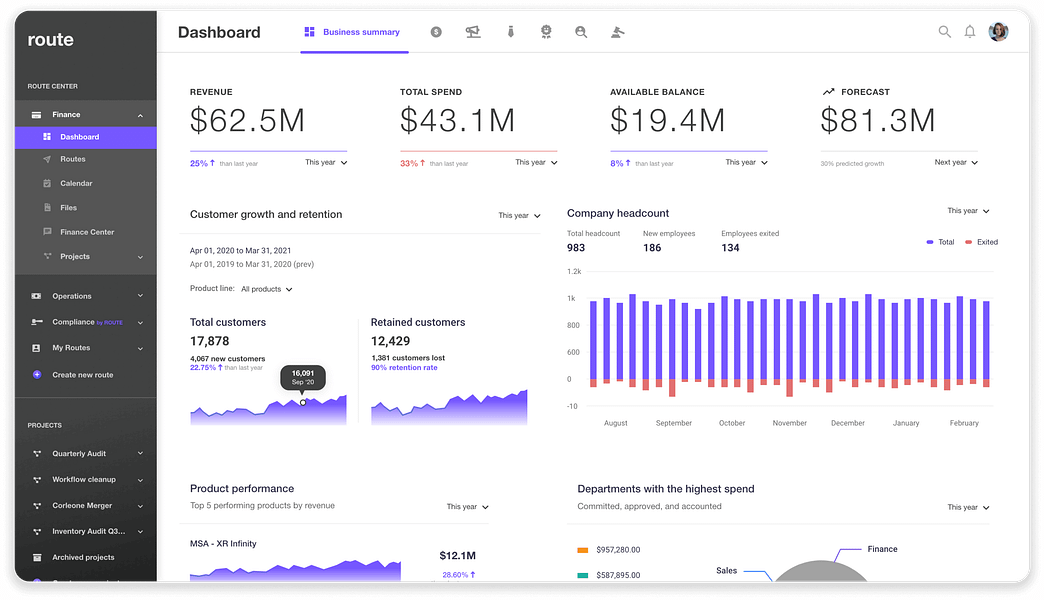Image resolution: width=1044 pixels, height=600 pixels.
Task: Open the Available Balance This year dropdown
Action: pyautogui.click(x=746, y=162)
